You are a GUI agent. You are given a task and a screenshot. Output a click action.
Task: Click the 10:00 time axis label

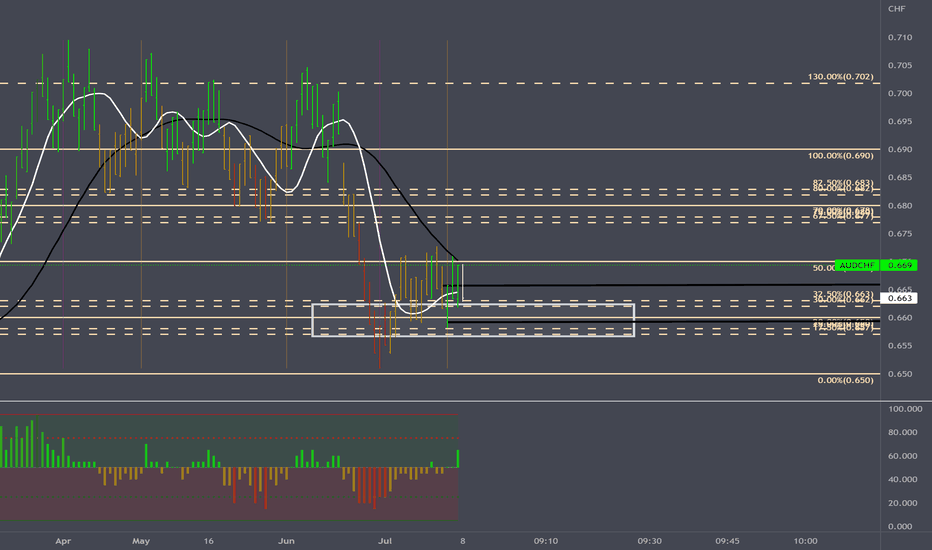(x=805, y=541)
